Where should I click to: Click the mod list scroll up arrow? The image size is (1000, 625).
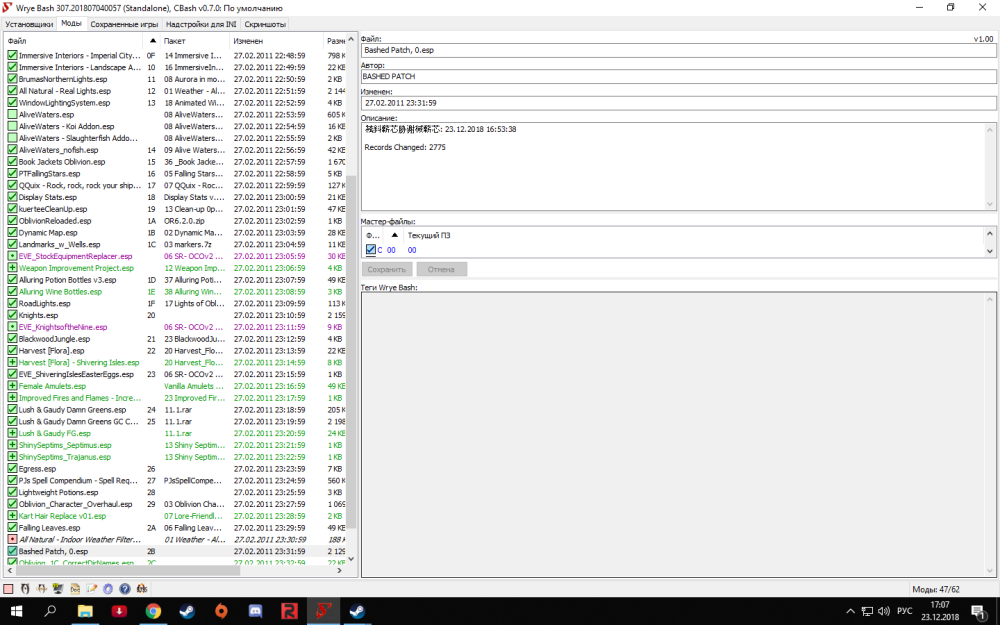[x=351, y=40]
